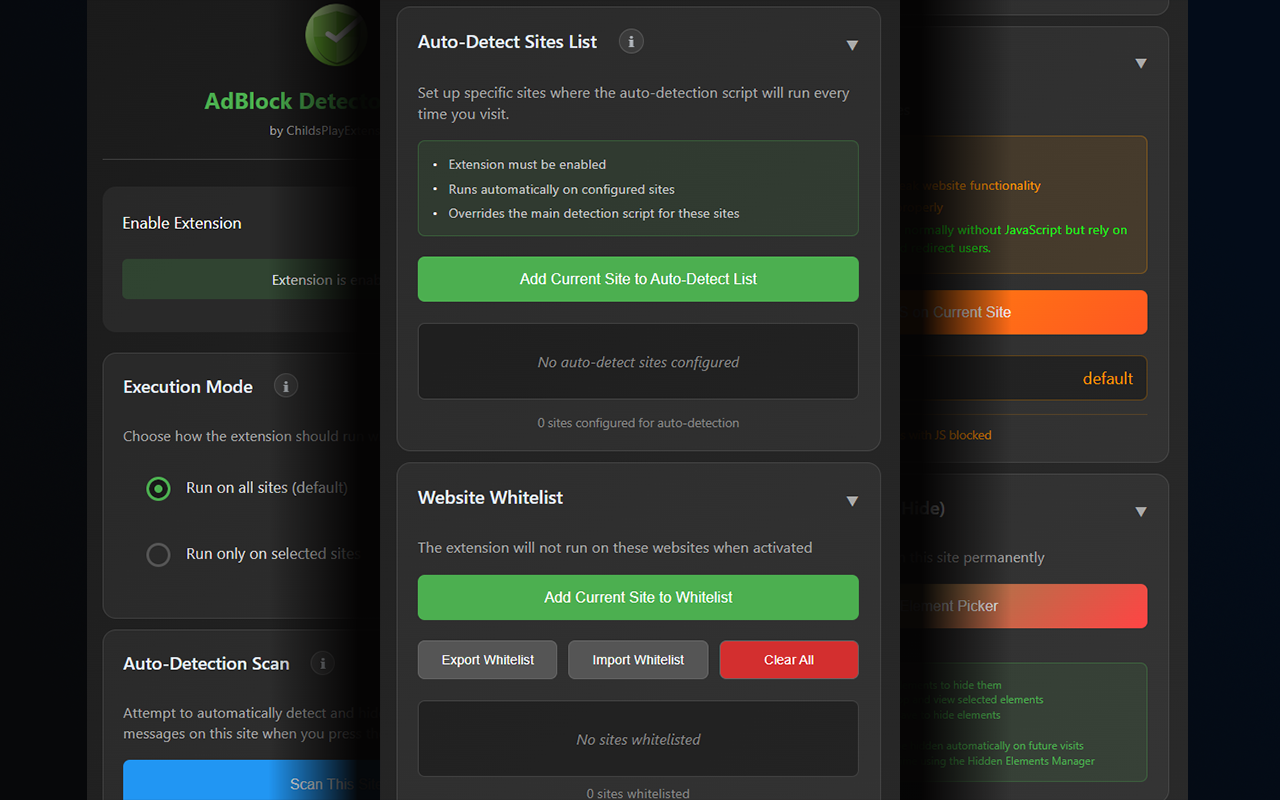1280x800 pixels.
Task: Click the orange 'default' value field
Action: [1024, 378]
